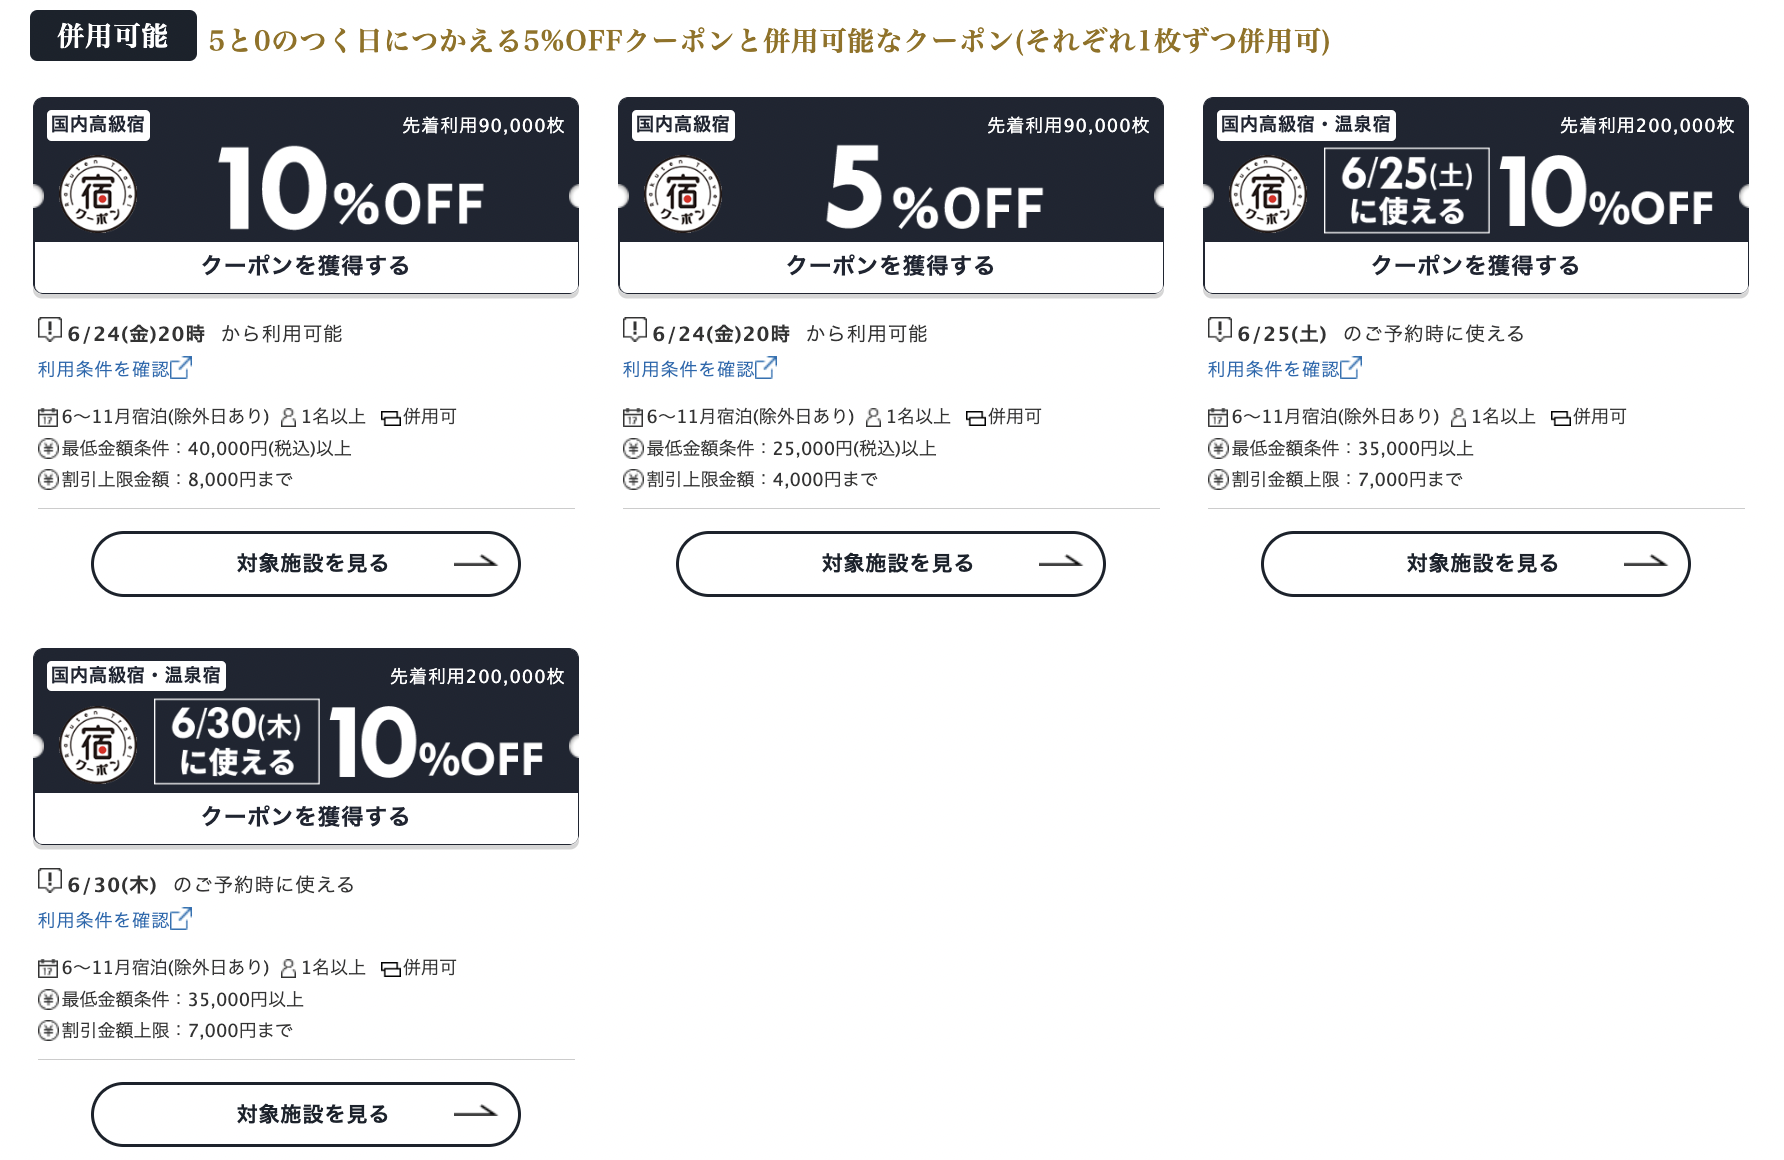Get the 5%OFF 国内高級宿 coupon

(891, 266)
